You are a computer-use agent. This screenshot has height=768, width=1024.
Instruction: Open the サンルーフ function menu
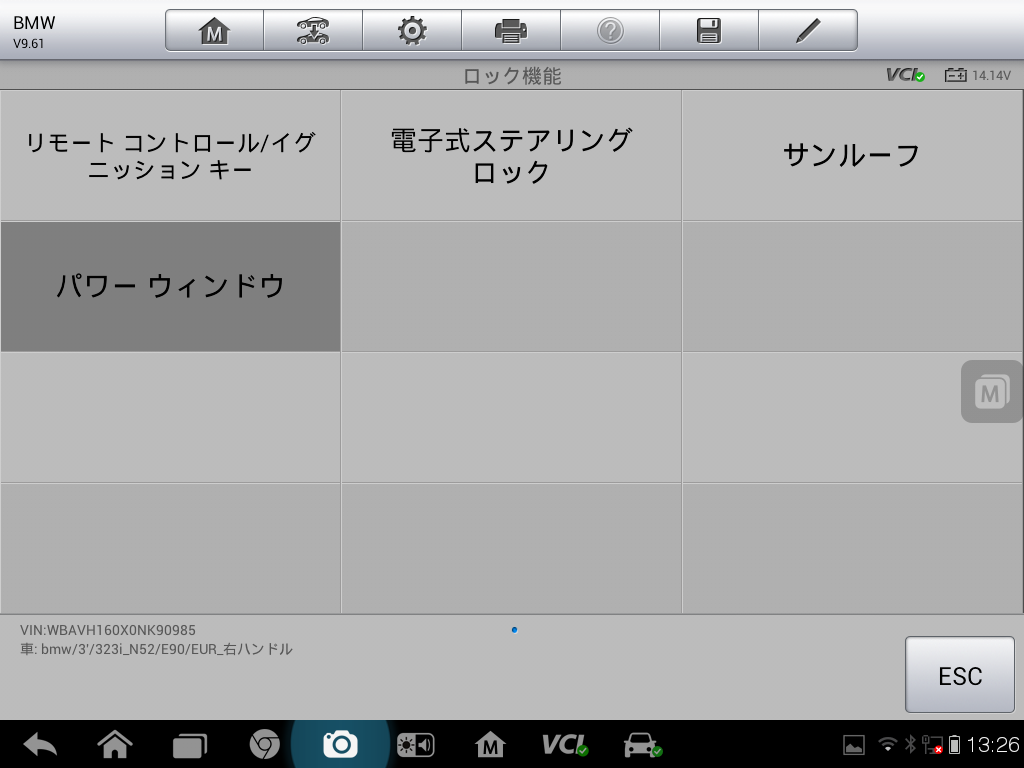[x=851, y=154]
